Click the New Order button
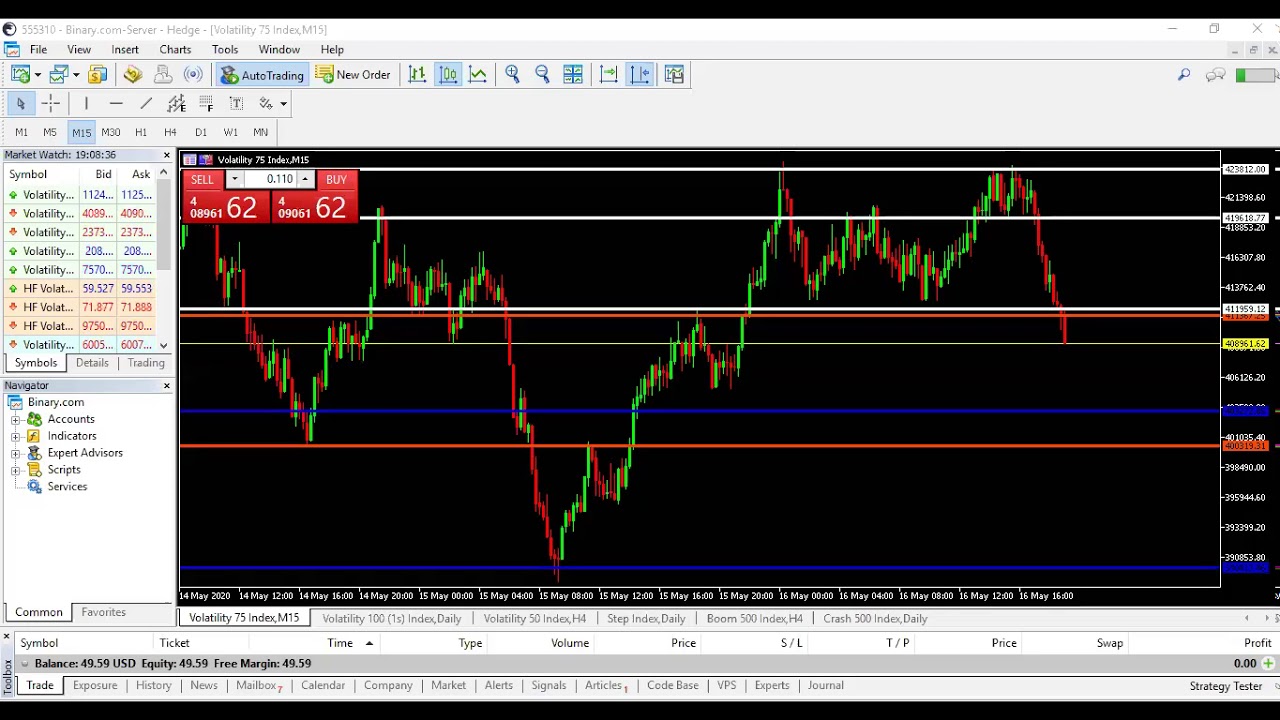Image resolution: width=1280 pixels, height=720 pixels. tap(353, 75)
